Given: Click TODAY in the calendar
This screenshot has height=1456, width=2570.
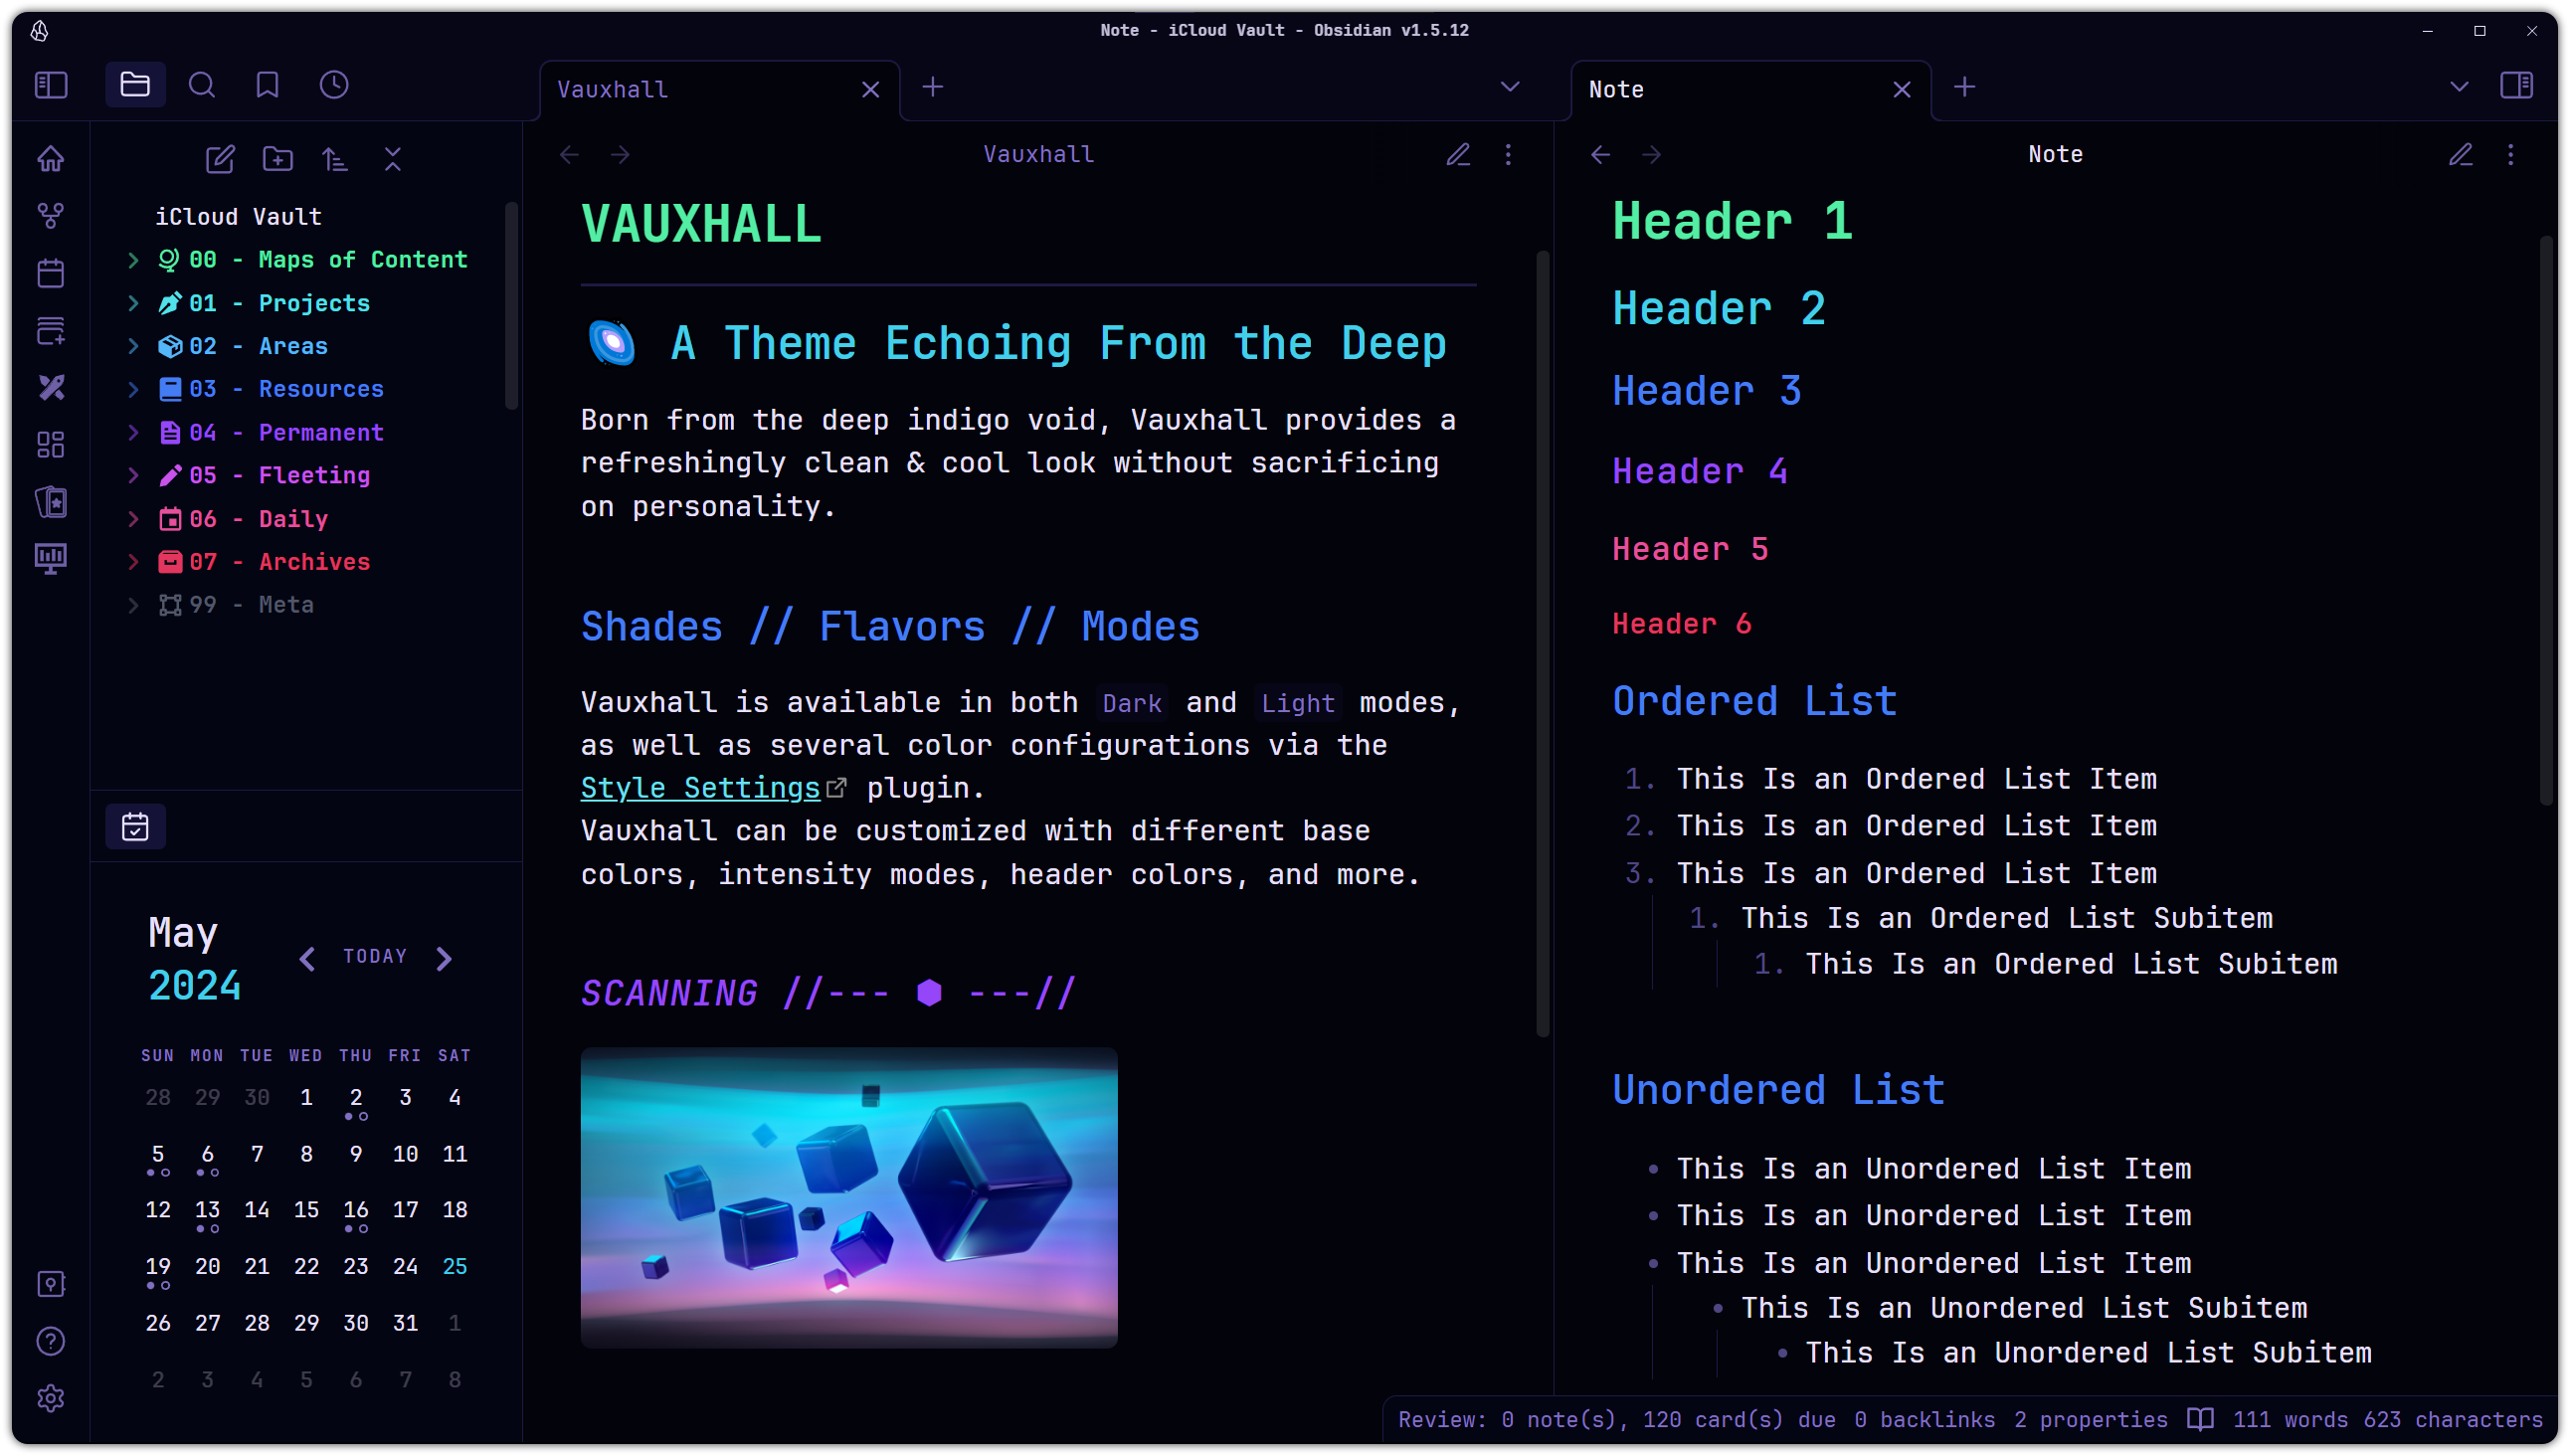Looking at the screenshot, I should tap(375, 957).
